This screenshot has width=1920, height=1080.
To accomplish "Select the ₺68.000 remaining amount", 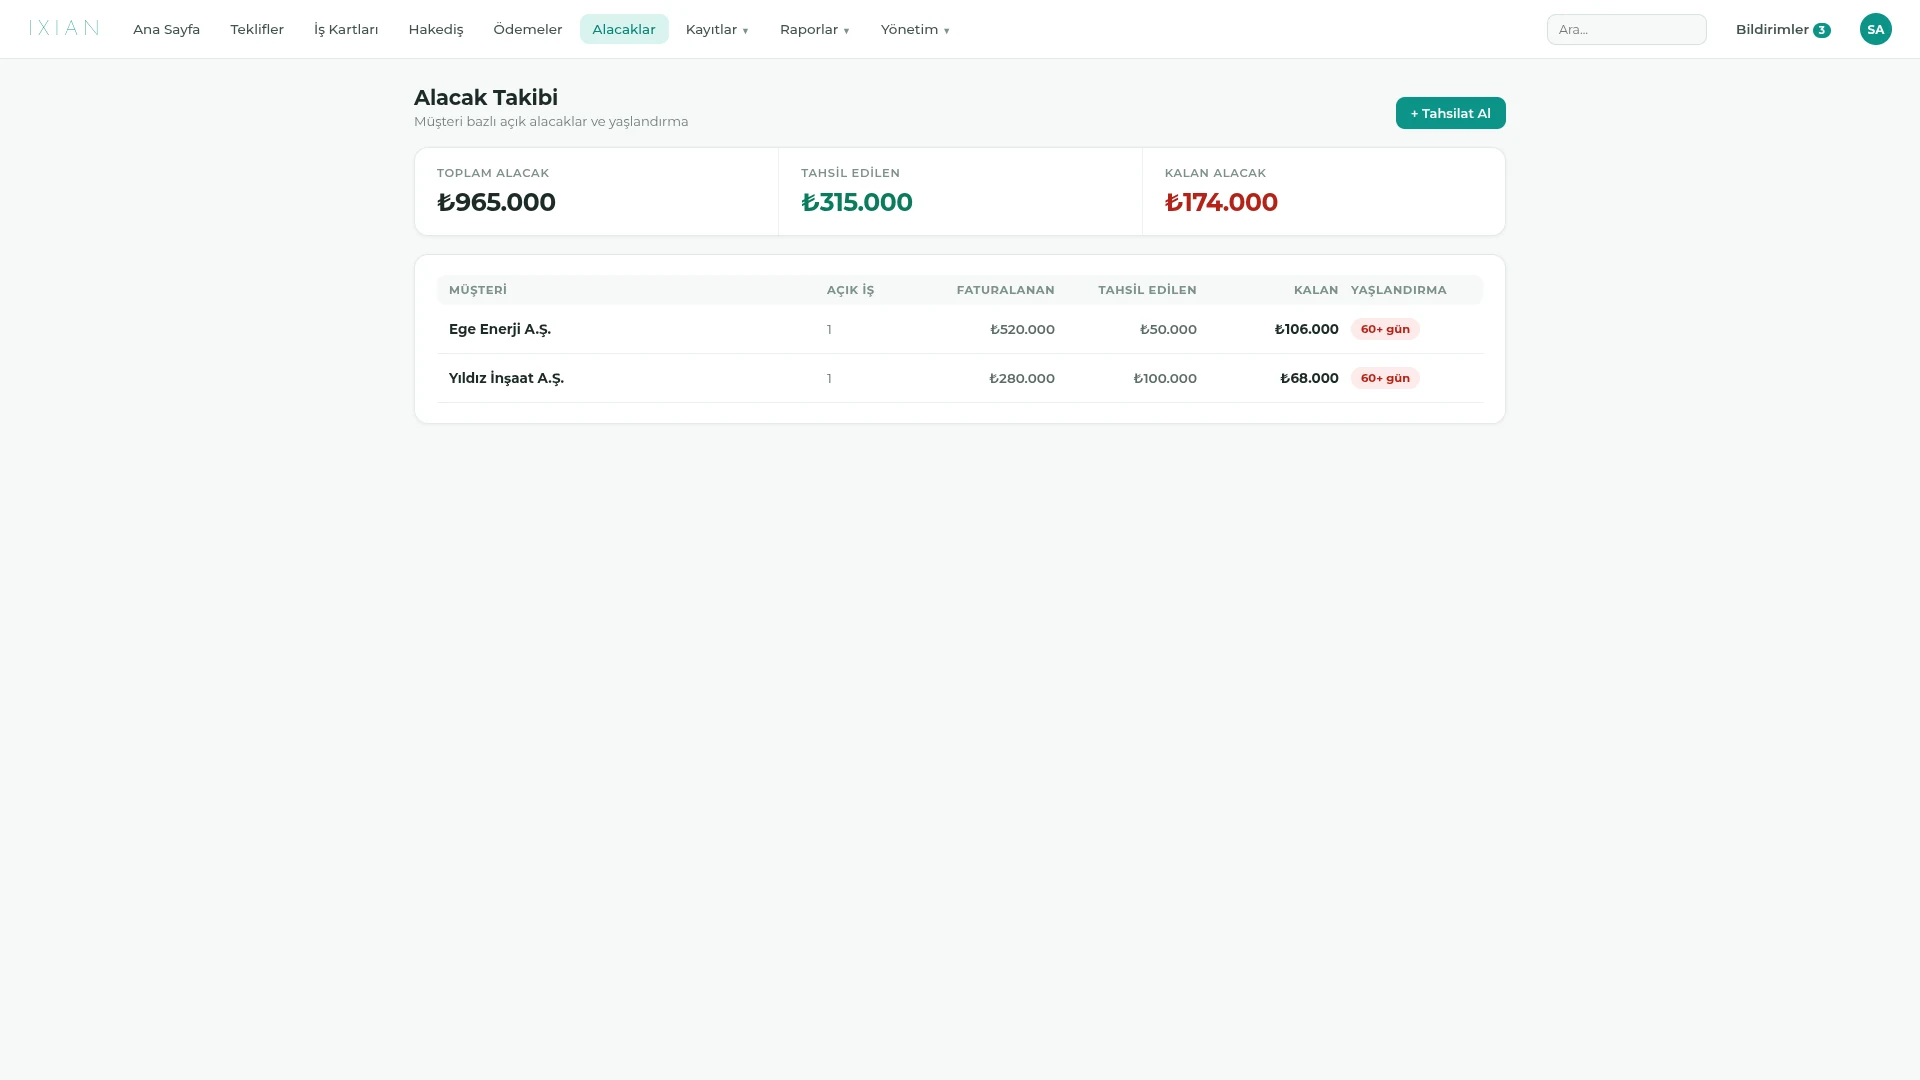I will [1309, 378].
